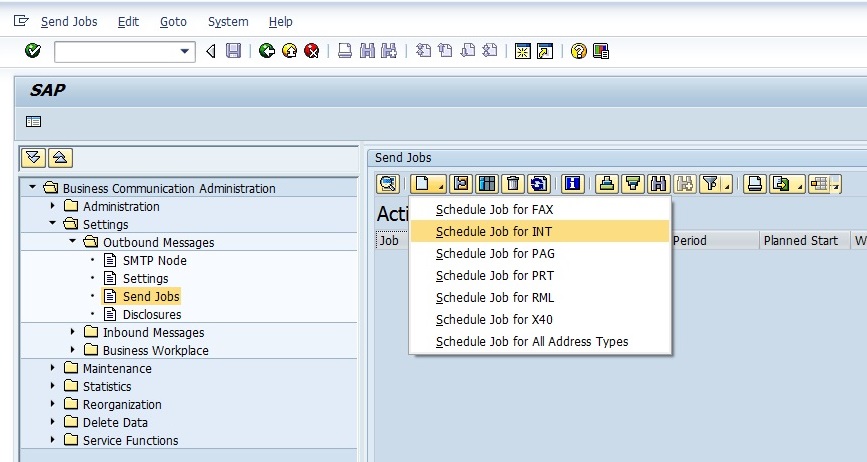Open the System menu
The image size is (867, 462).
click(x=228, y=22)
